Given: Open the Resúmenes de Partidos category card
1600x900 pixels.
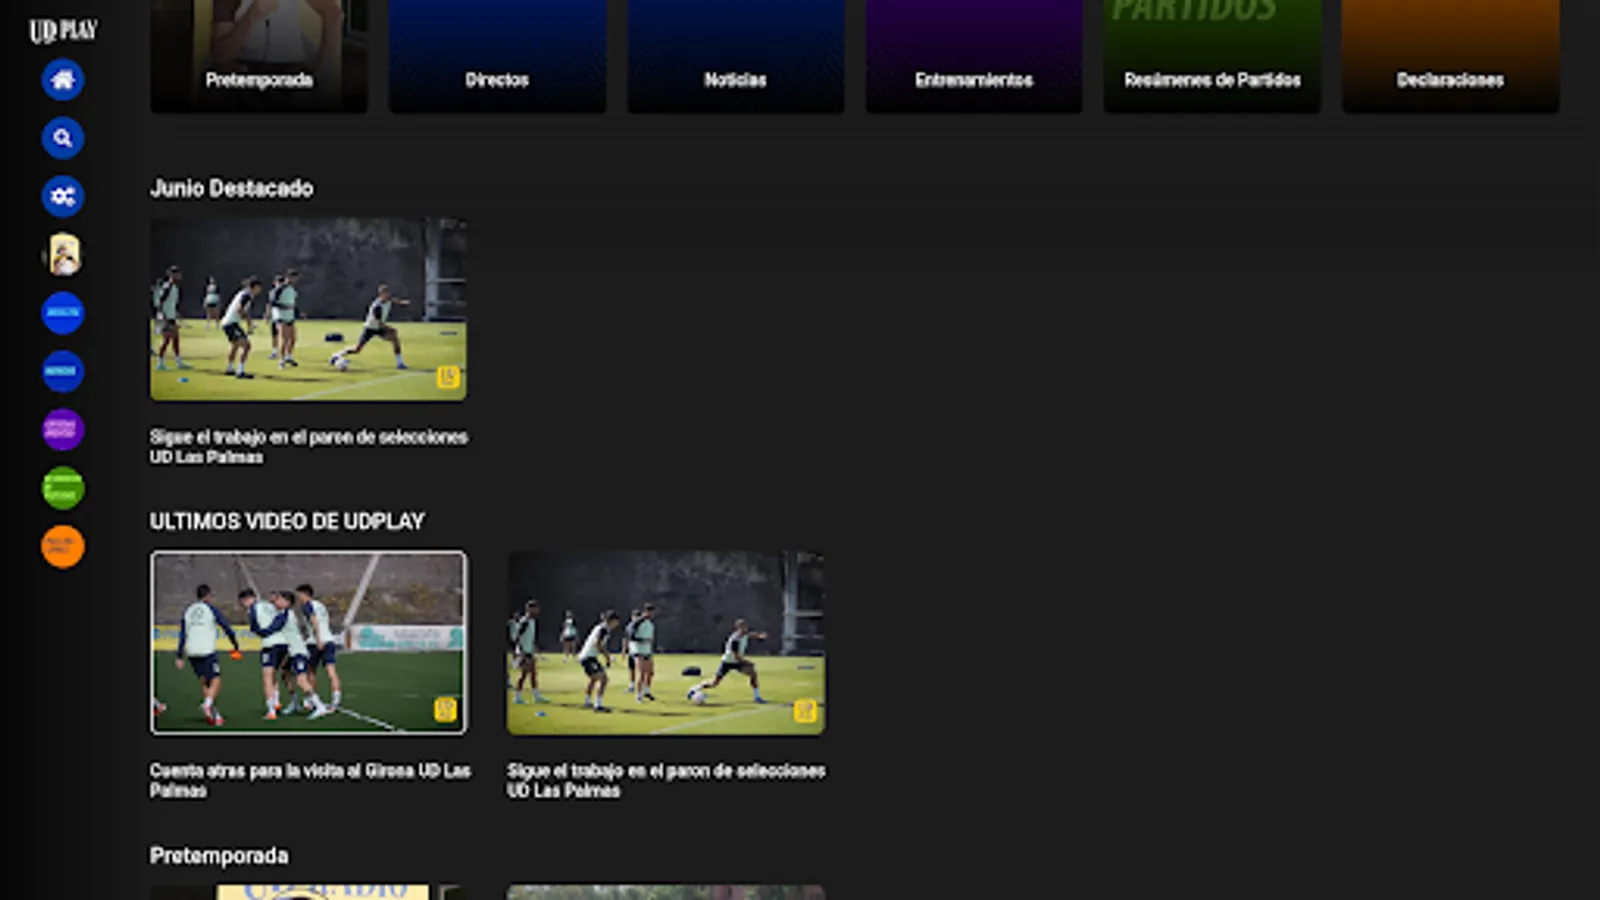Looking at the screenshot, I should click(1212, 56).
